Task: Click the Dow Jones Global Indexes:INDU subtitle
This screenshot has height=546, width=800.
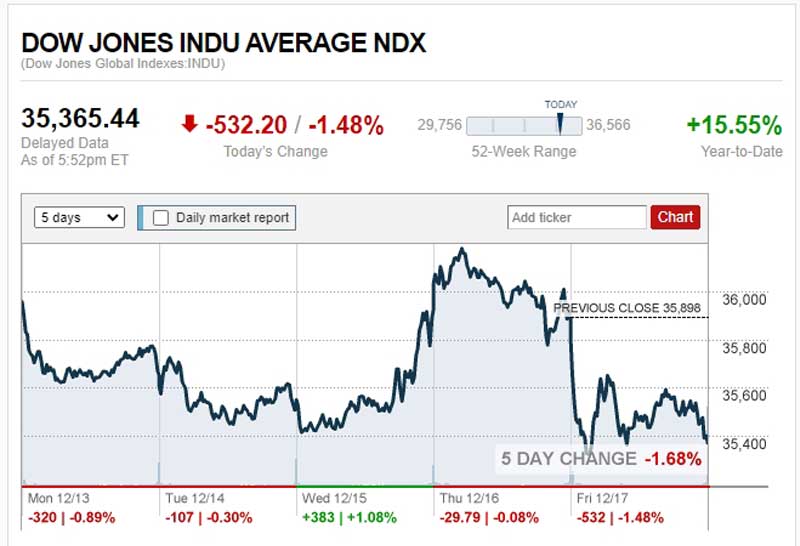Action: [123, 65]
